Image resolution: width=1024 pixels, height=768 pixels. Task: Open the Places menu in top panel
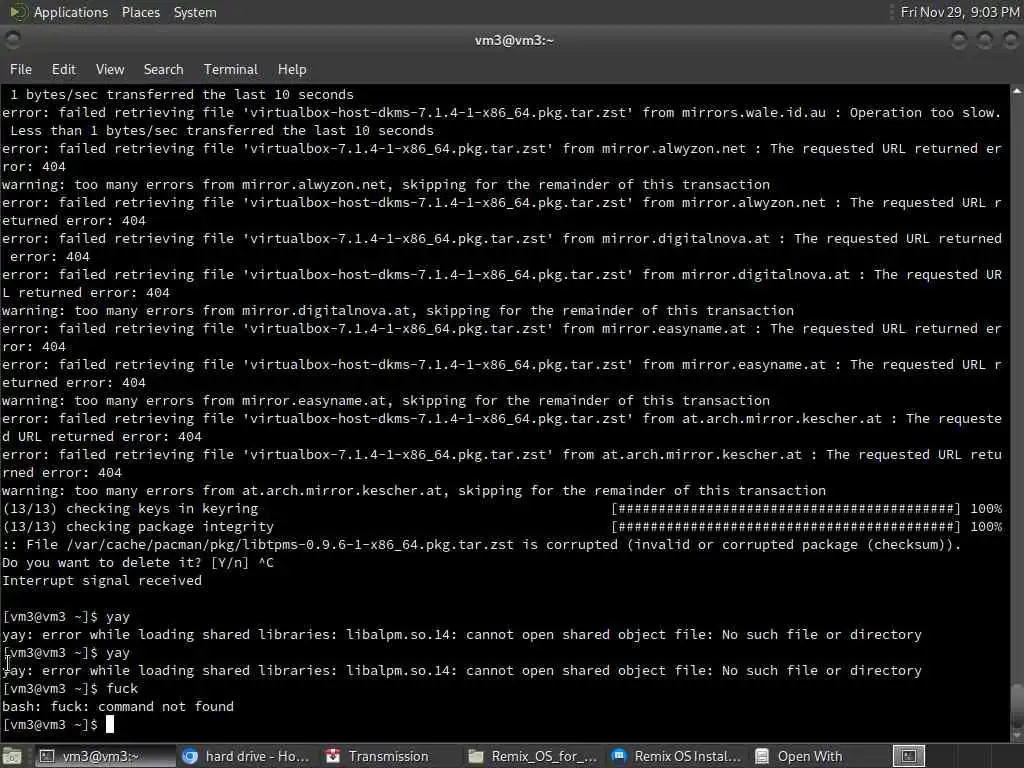[140, 12]
